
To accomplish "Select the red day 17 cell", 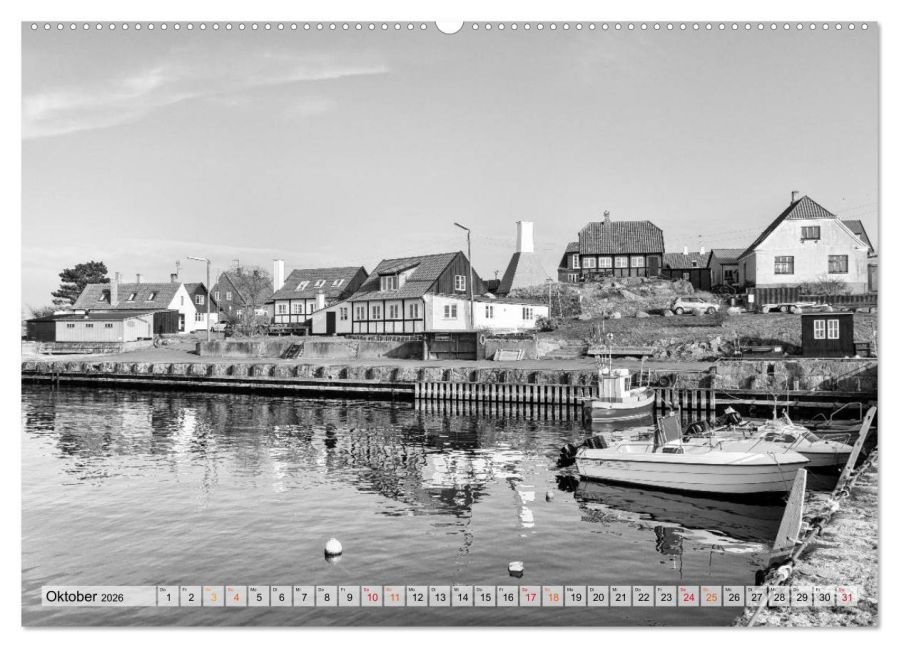I will click(530, 597).
